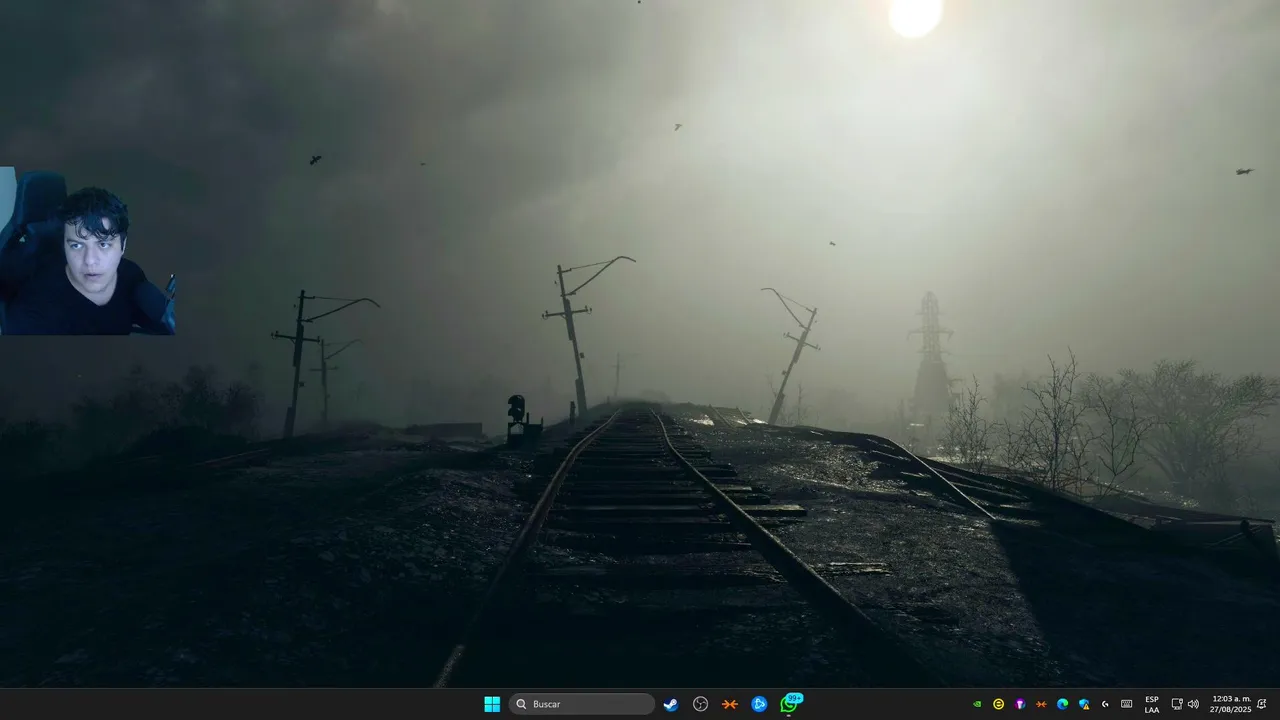Click the orange arrows tray icon
This screenshot has height=720, width=1280.
click(x=1041, y=704)
